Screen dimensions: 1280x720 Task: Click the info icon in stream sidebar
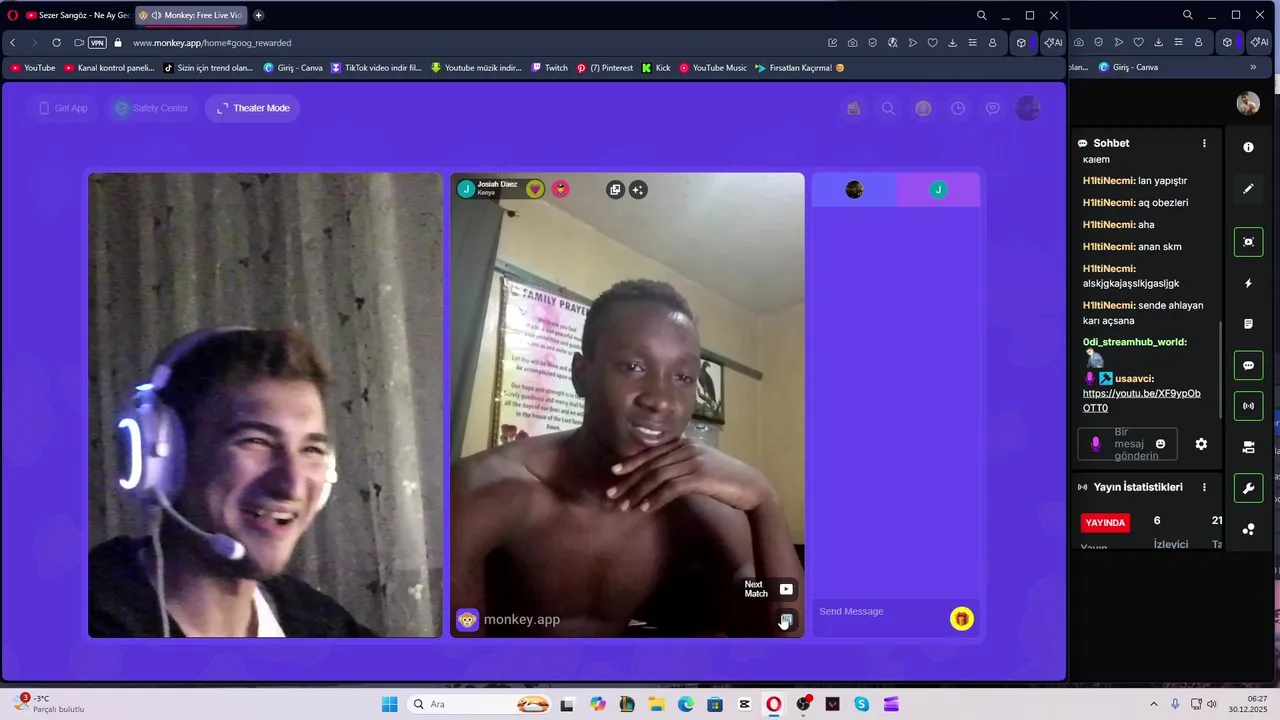point(1248,147)
